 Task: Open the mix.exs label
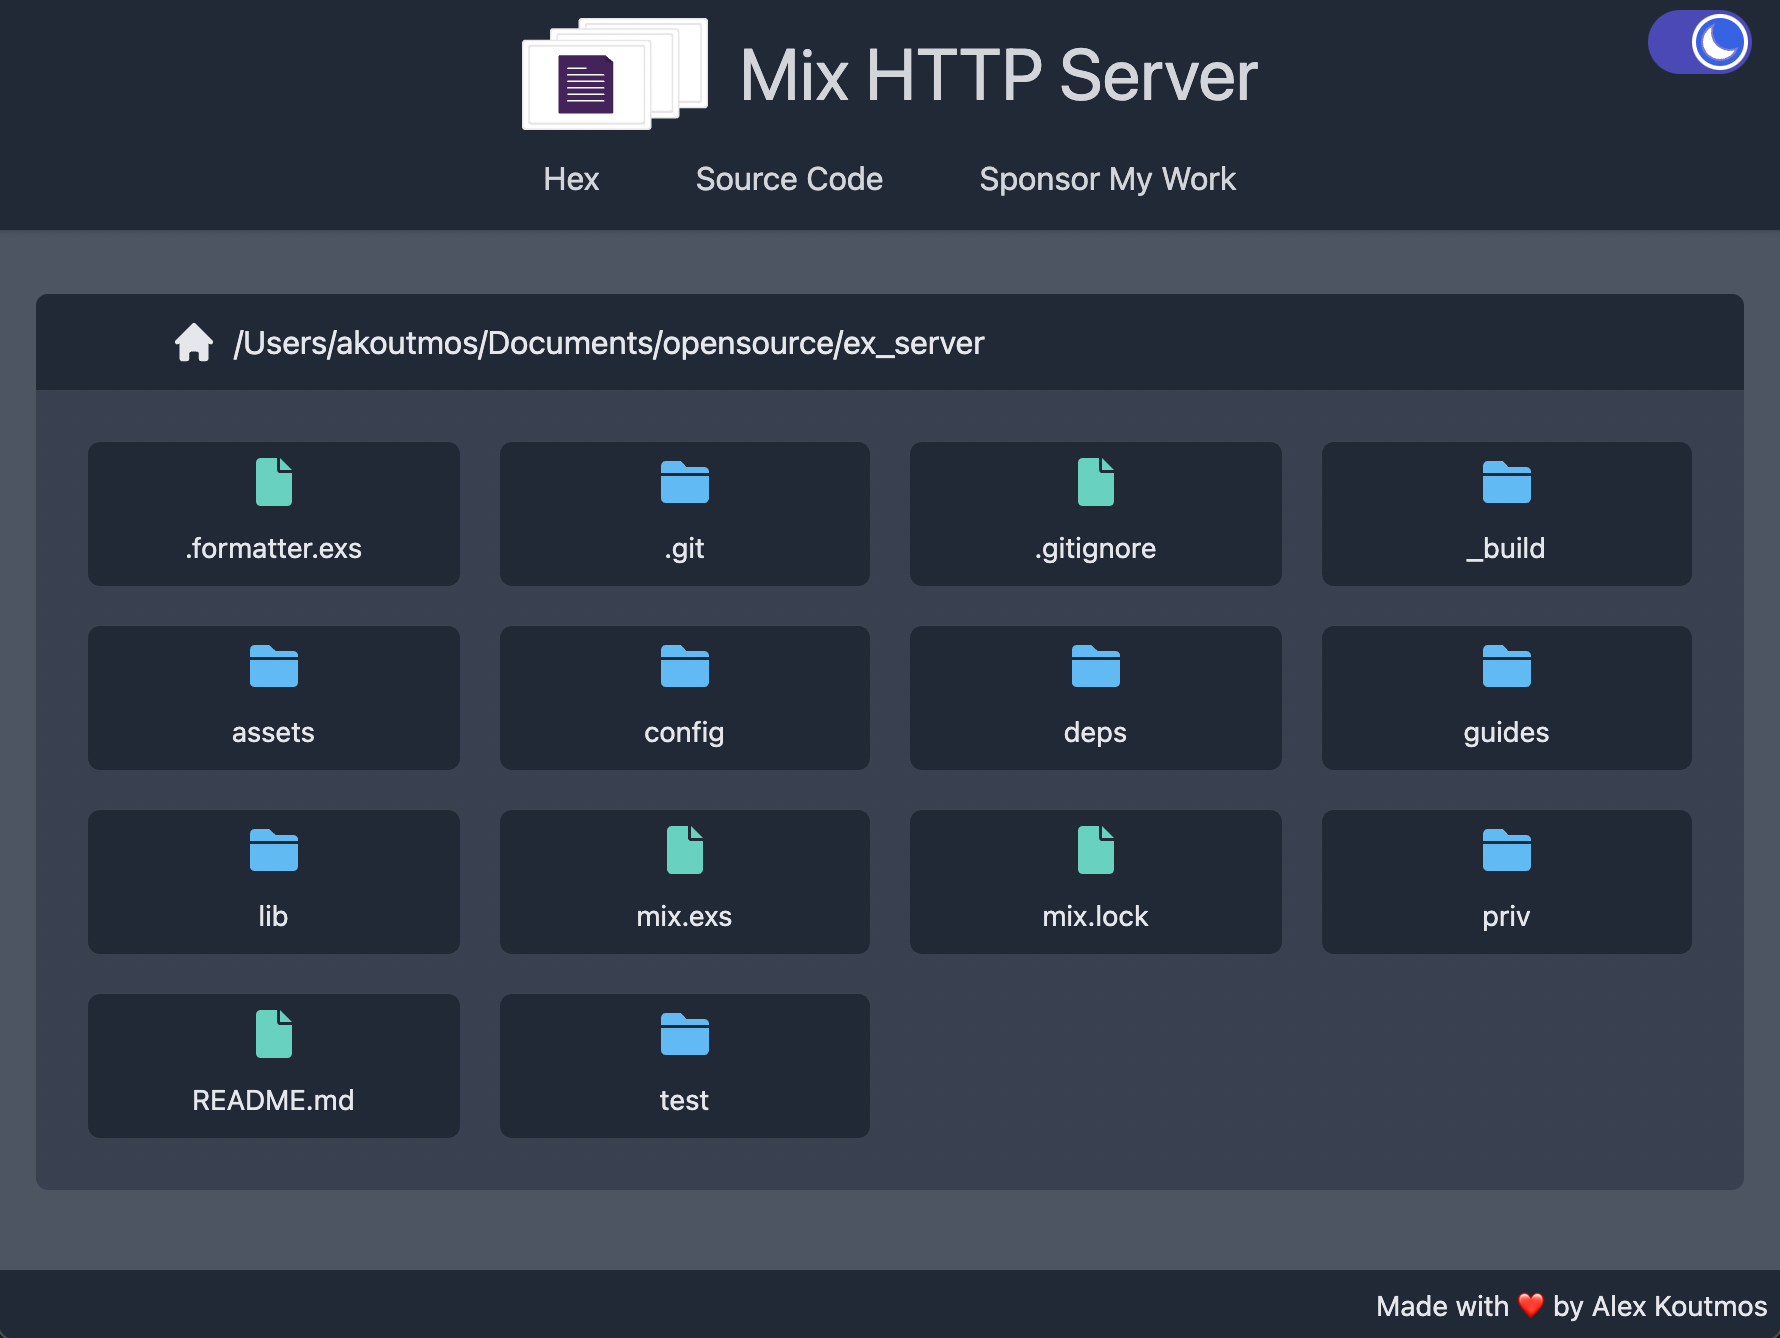pyautogui.click(x=685, y=916)
